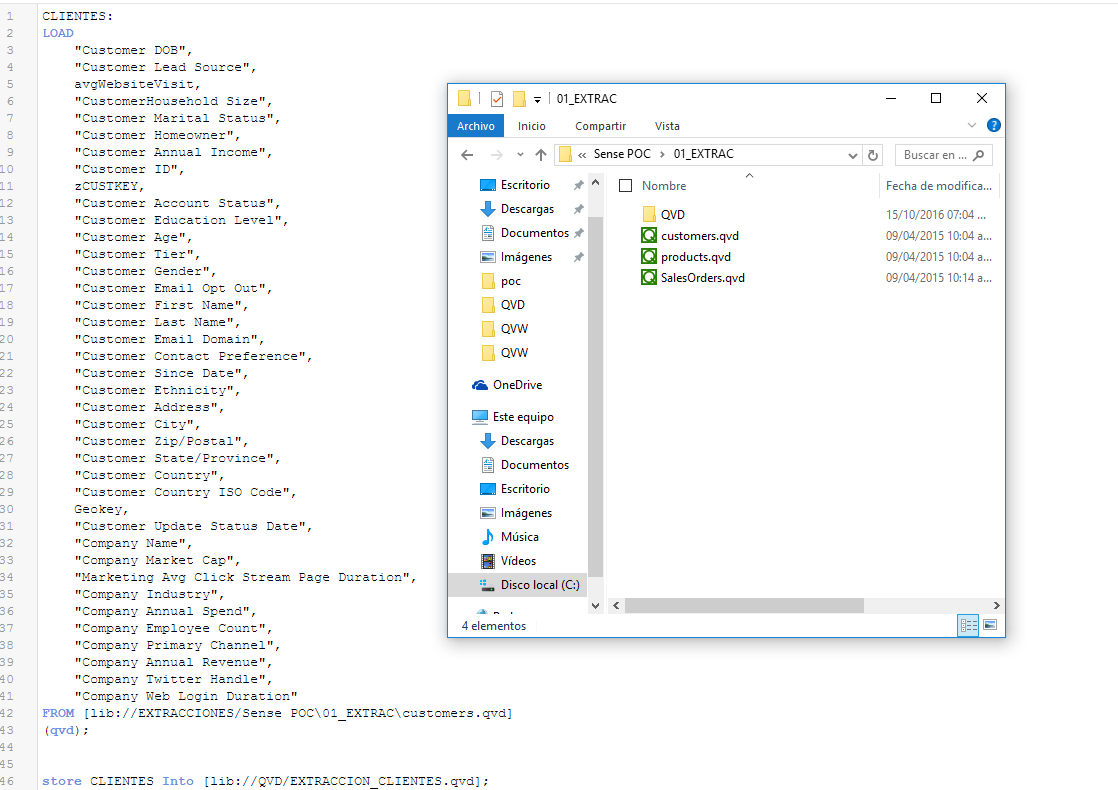Screen dimensions: 1118x790
Task: Open the customers.qvd file
Action: [699, 236]
